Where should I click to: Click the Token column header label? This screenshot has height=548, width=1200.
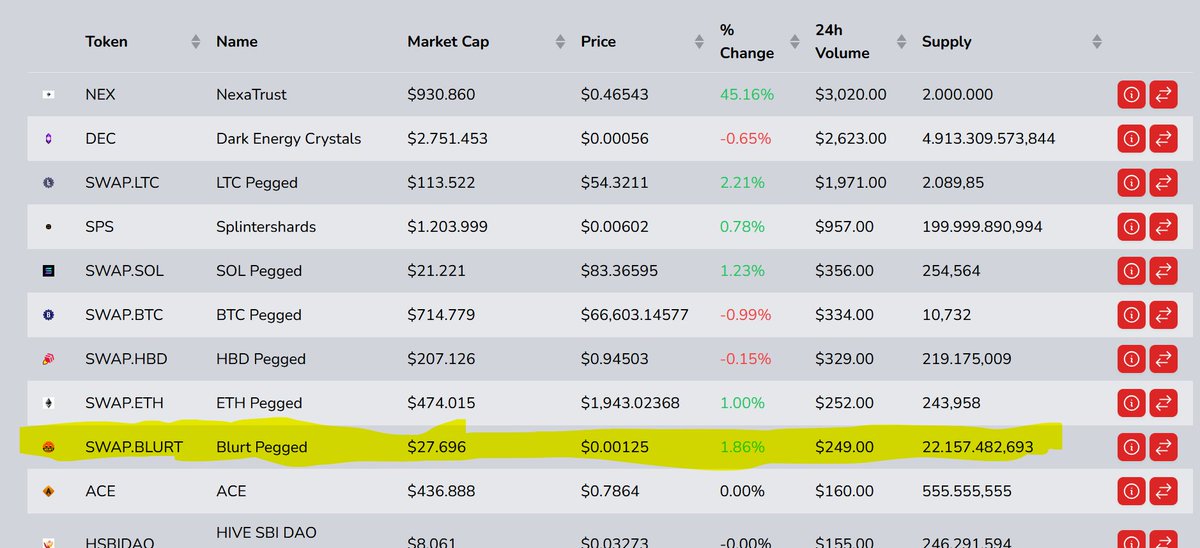(107, 42)
